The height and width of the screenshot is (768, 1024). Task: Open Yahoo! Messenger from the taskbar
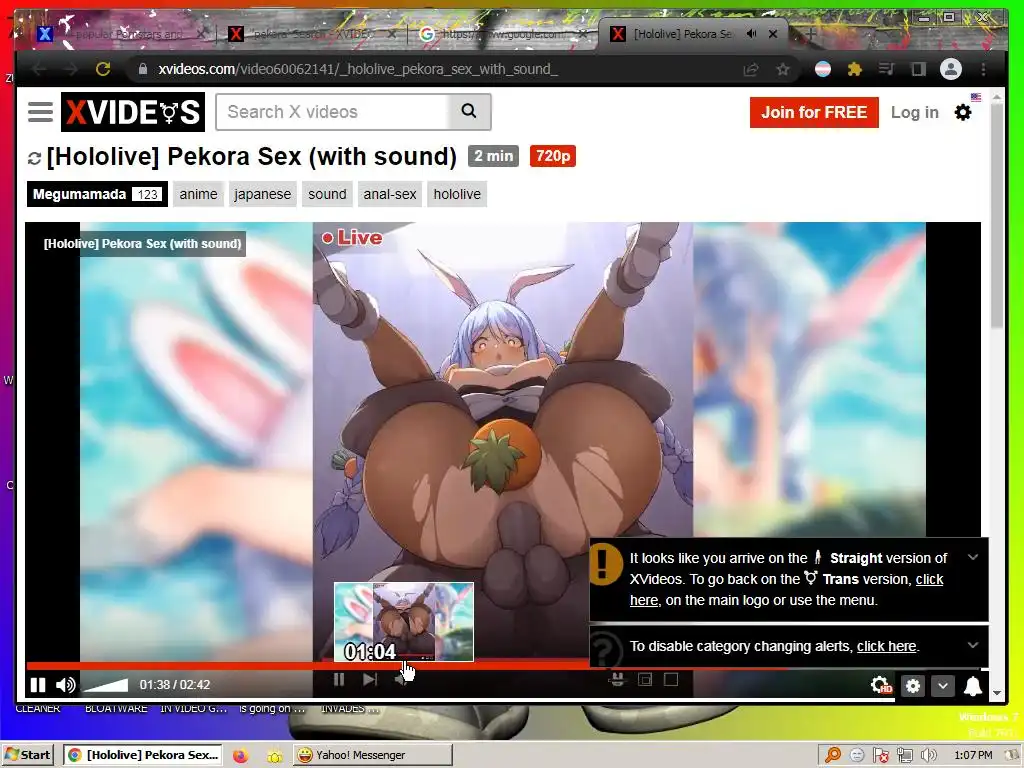coord(372,756)
